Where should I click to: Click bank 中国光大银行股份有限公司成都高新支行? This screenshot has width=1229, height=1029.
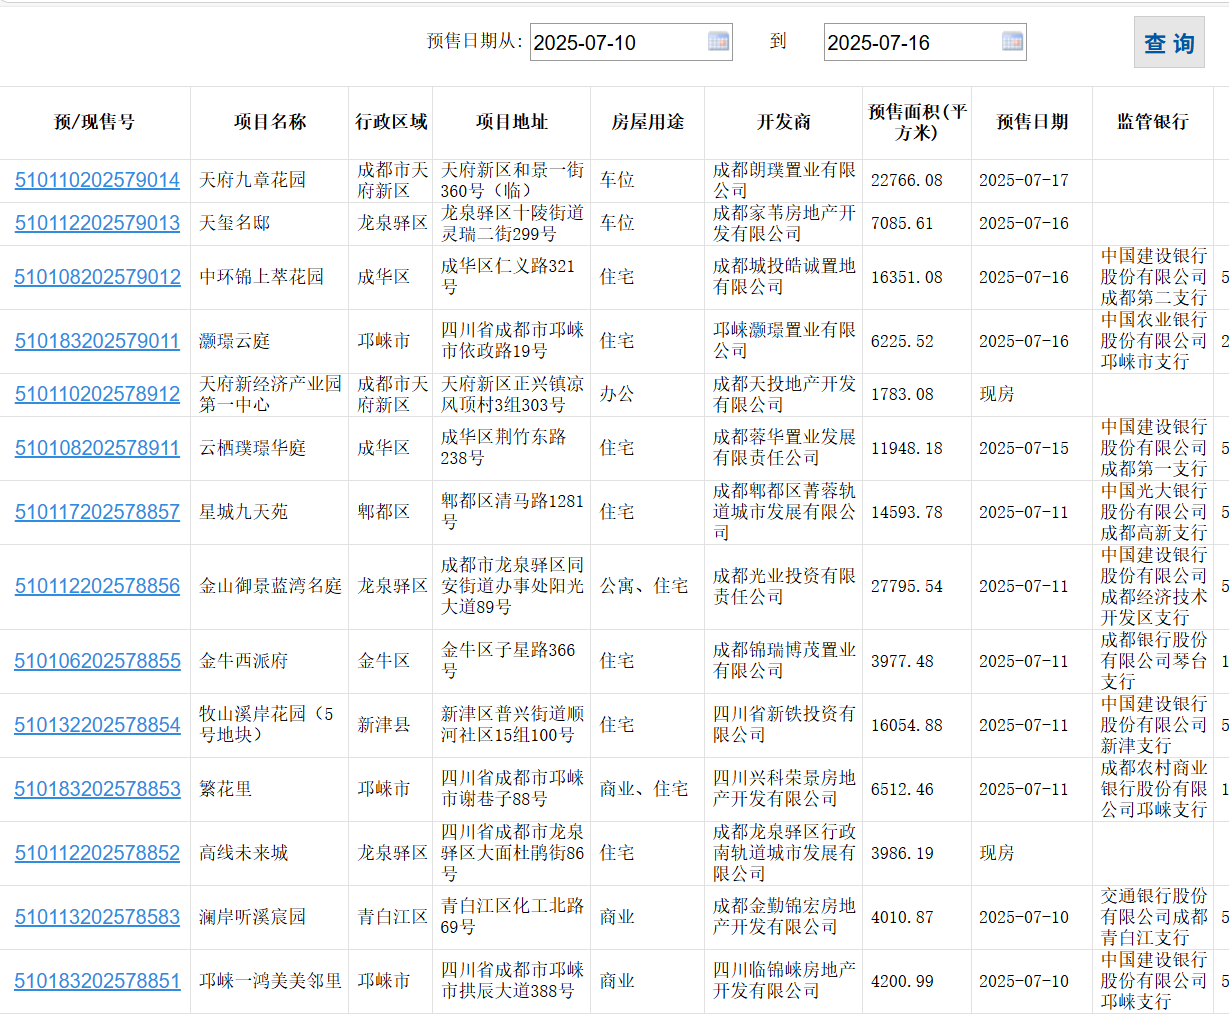pyautogui.click(x=1154, y=512)
